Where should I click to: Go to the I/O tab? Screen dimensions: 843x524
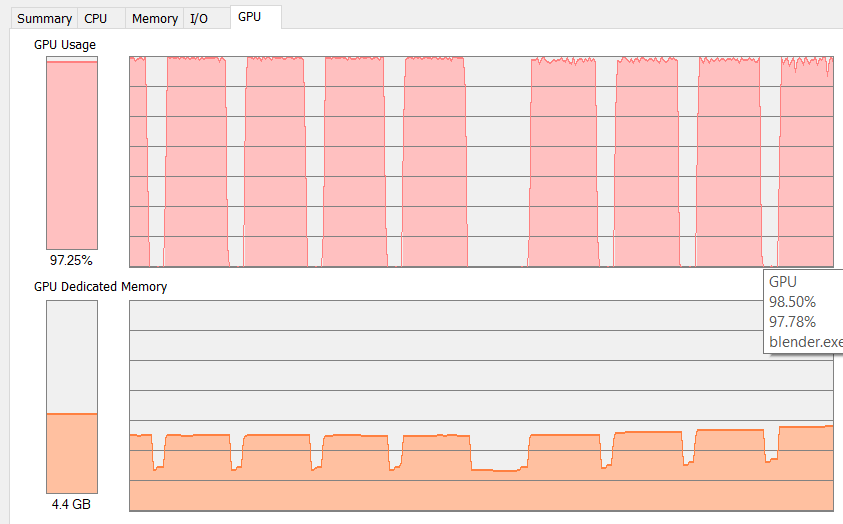[199, 18]
